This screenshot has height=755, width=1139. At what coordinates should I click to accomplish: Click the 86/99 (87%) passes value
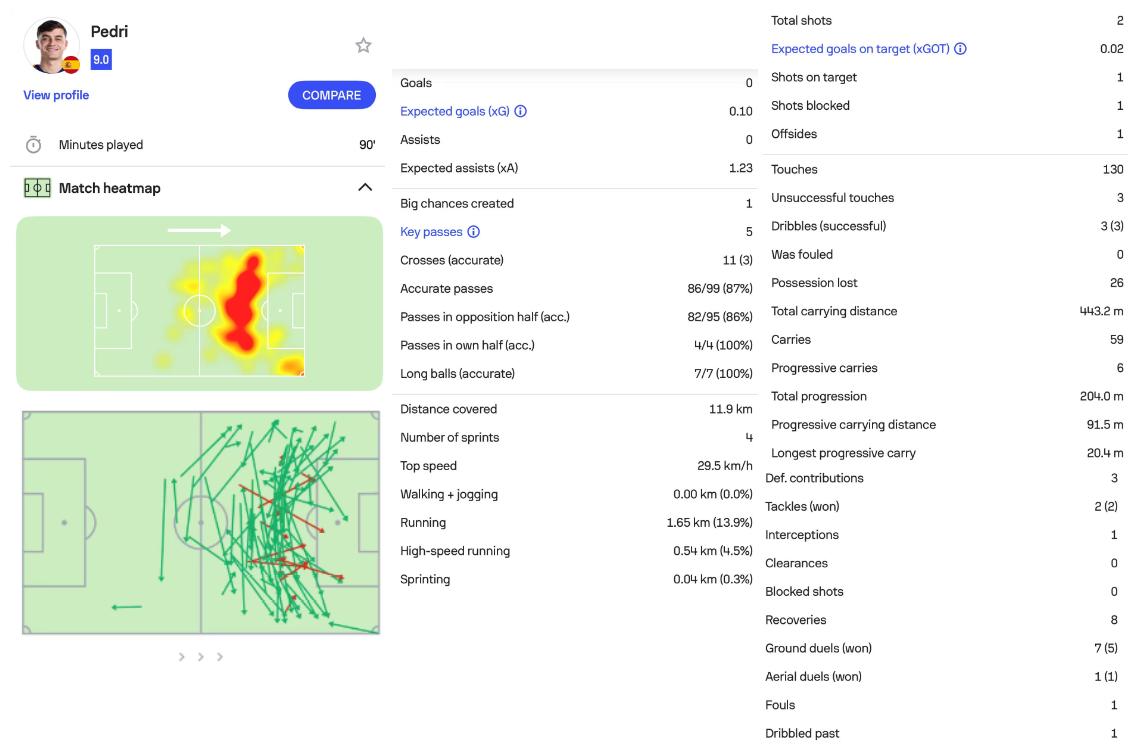720,288
